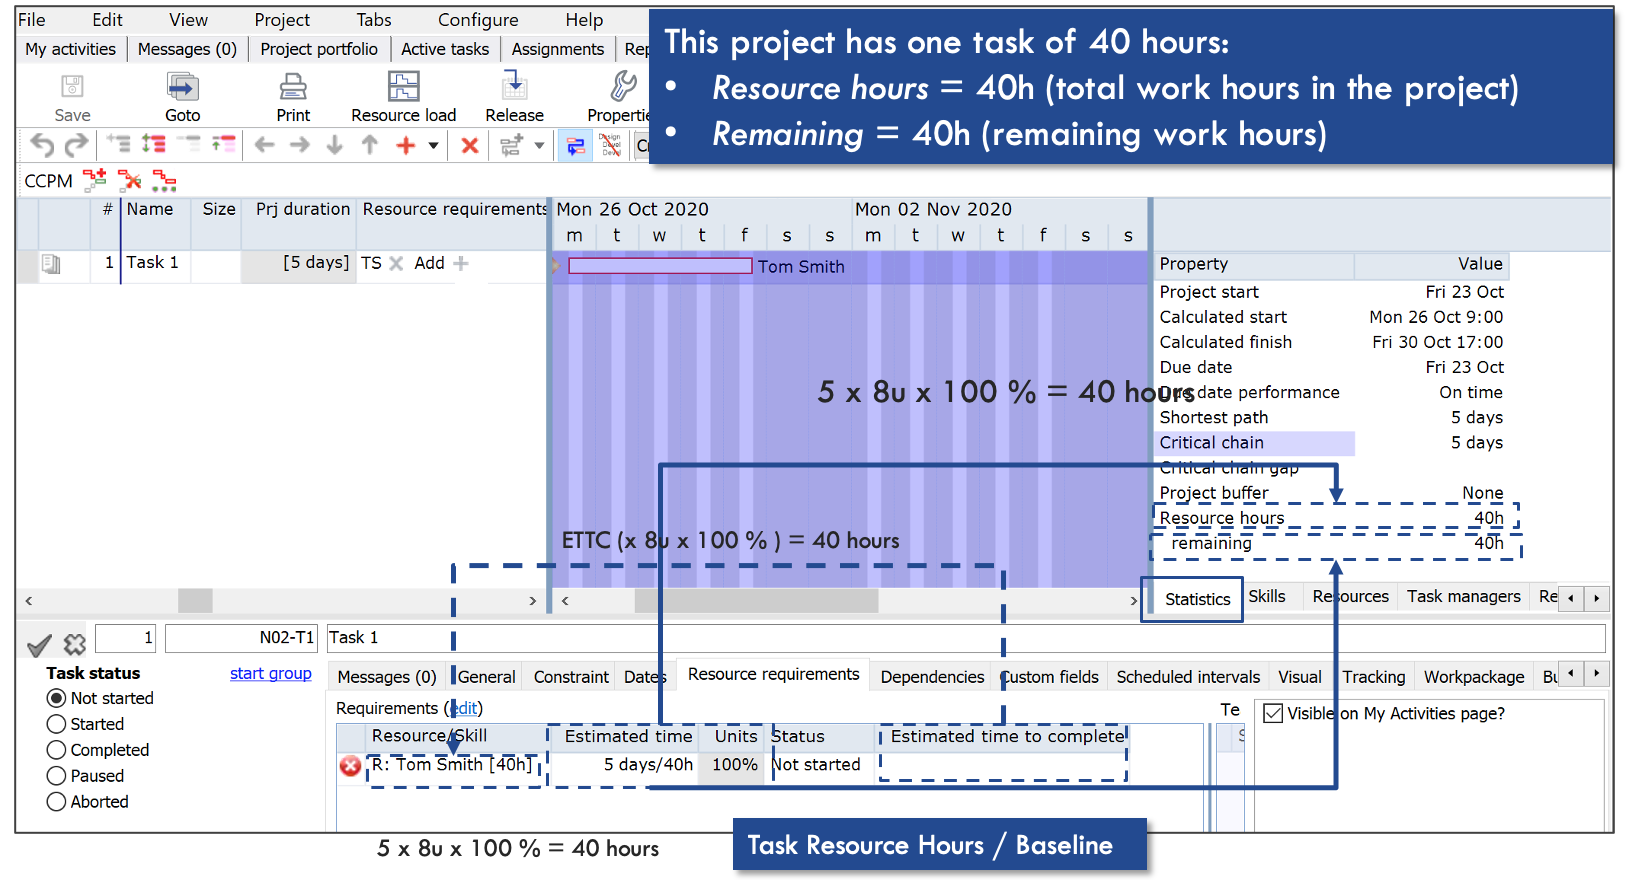The image size is (1652, 880).
Task: Select Completed task status
Action: tap(57, 750)
